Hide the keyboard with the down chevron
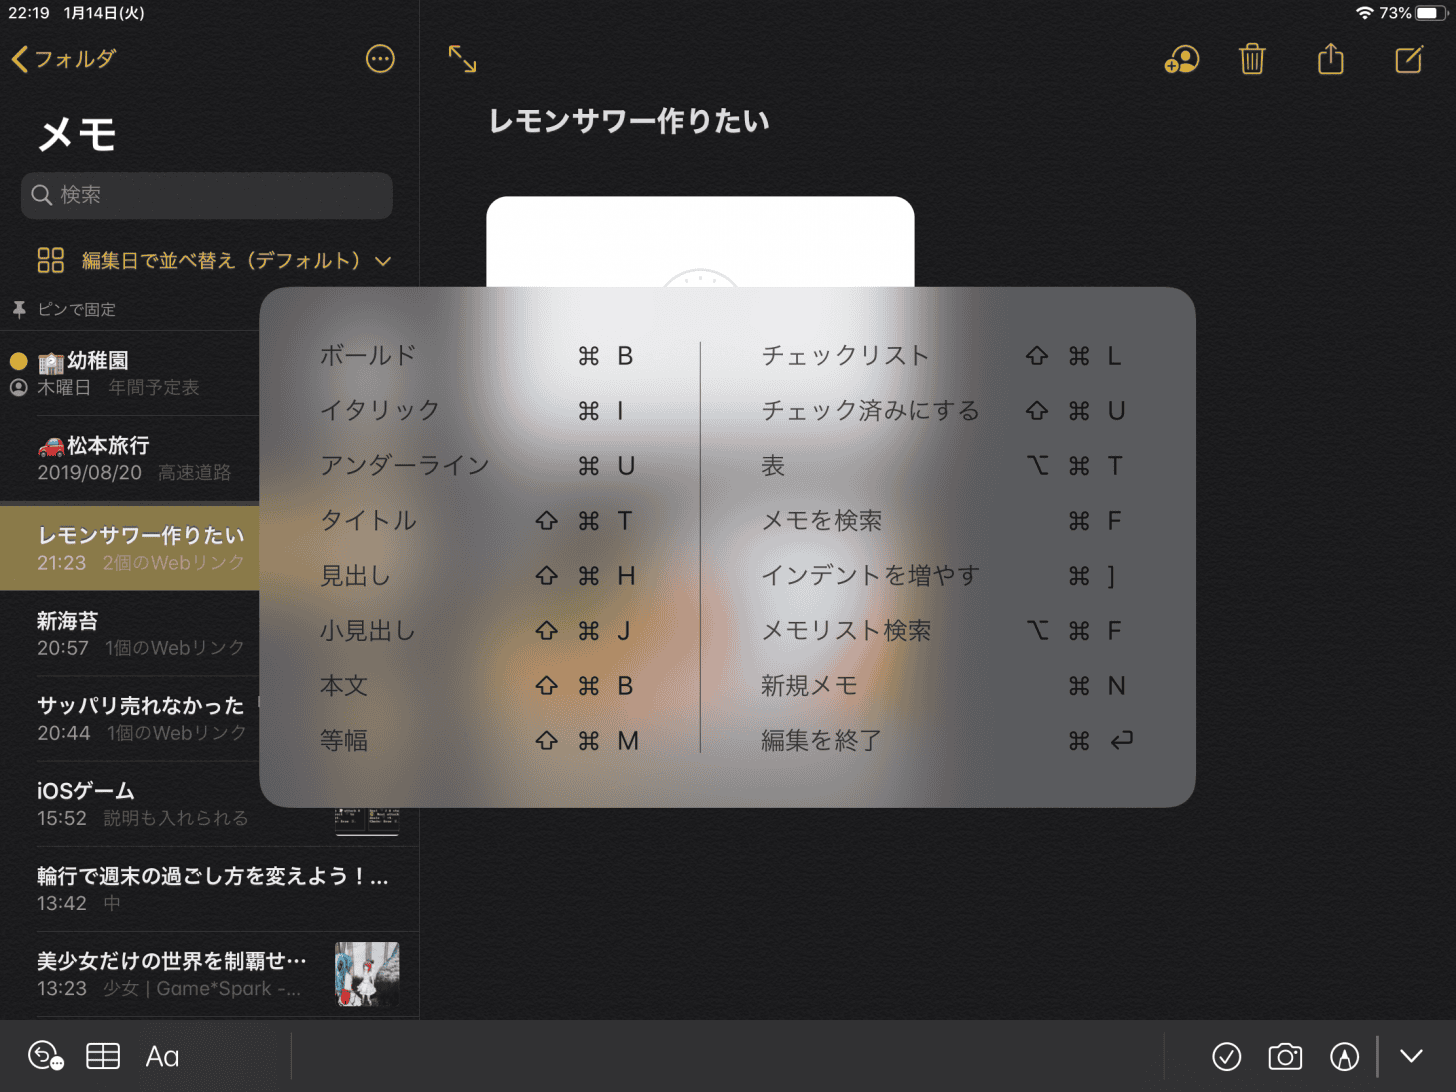 pos(1411,1056)
